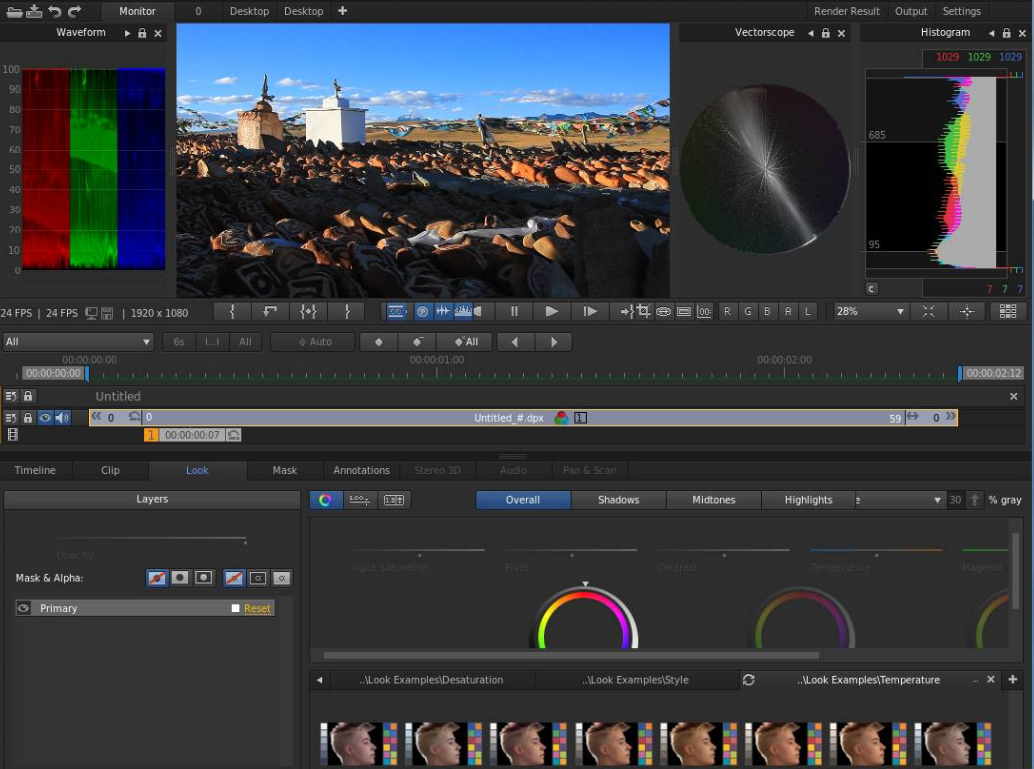
Task: Pause playback with the pause button
Action: pyautogui.click(x=514, y=311)
